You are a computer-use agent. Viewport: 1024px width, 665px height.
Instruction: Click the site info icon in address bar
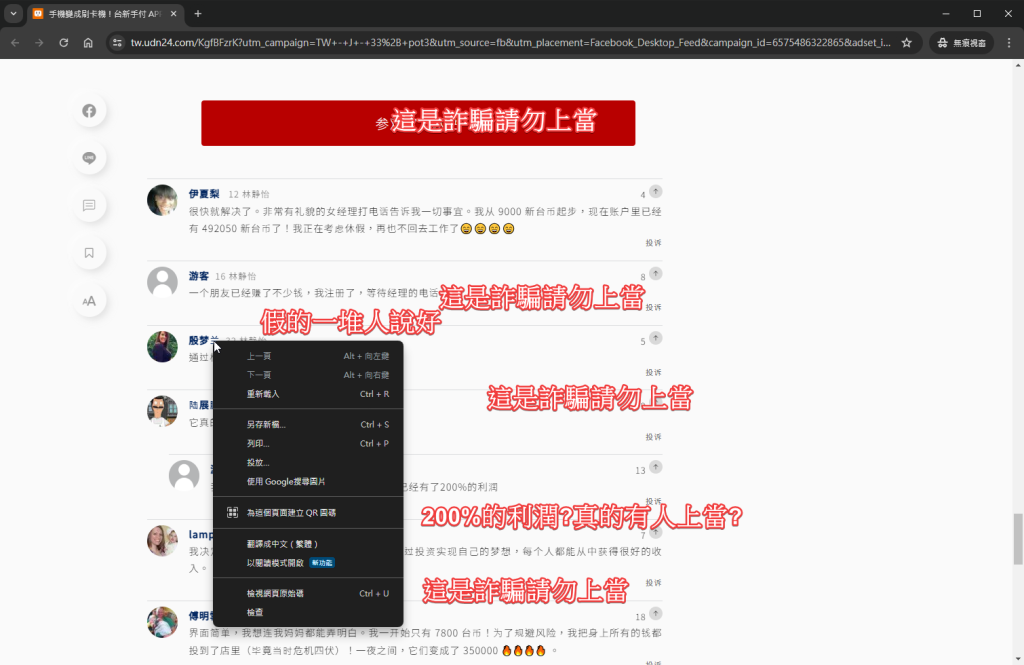[117, 43]
